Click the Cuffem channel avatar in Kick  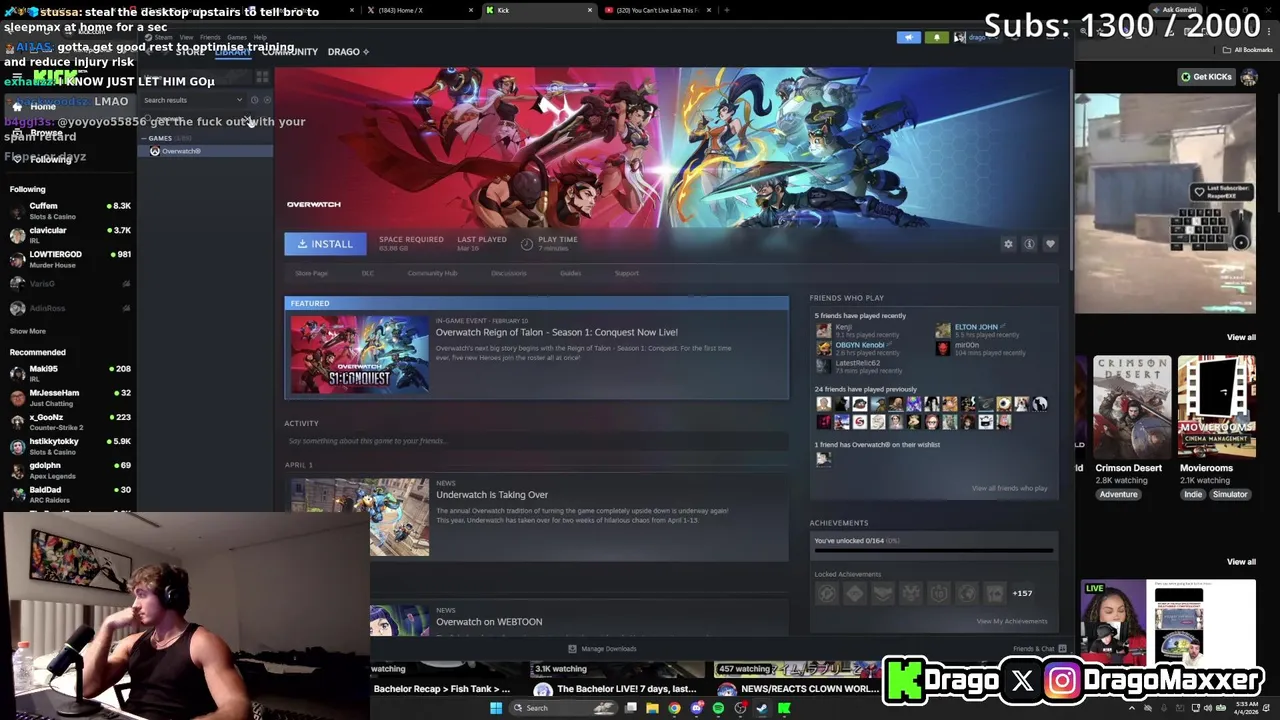tap(17, 211)
